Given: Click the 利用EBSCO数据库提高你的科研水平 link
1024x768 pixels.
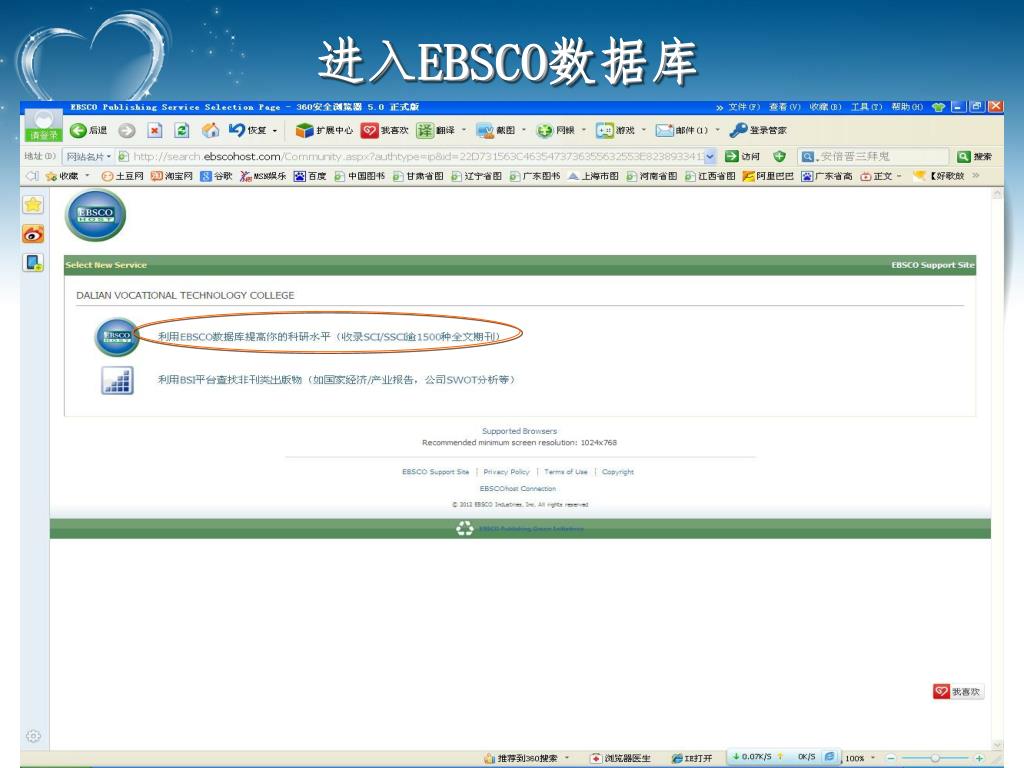Looking at the screenshot, I should coord(329,337).
